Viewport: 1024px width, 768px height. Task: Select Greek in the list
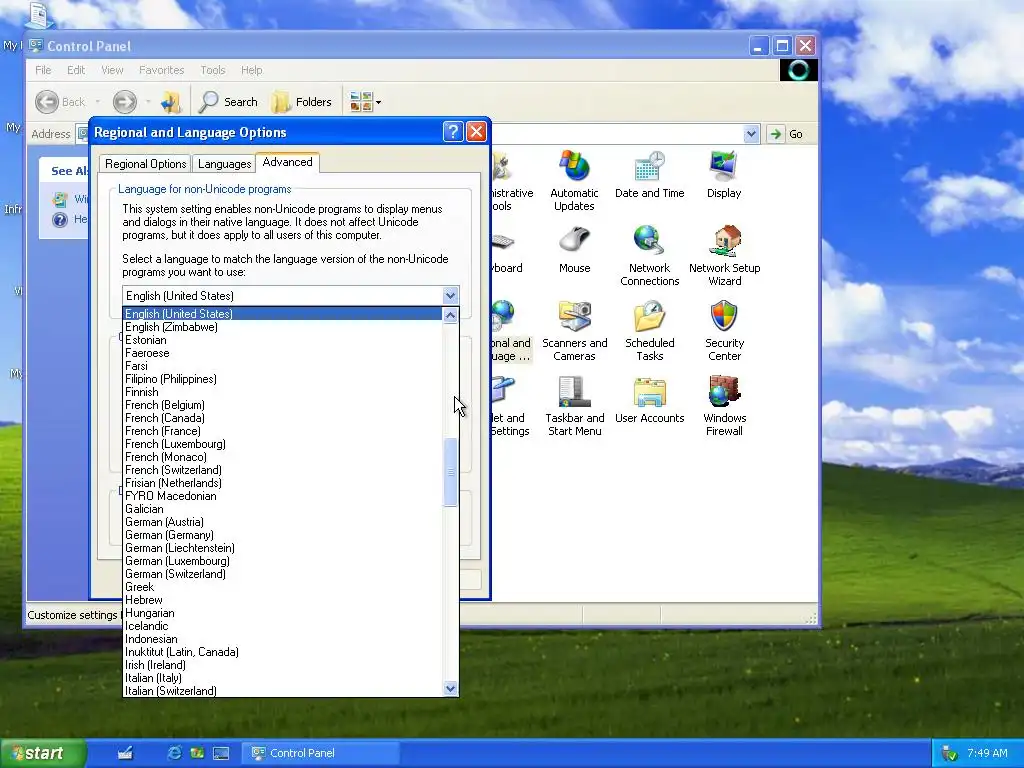point(283,587)
